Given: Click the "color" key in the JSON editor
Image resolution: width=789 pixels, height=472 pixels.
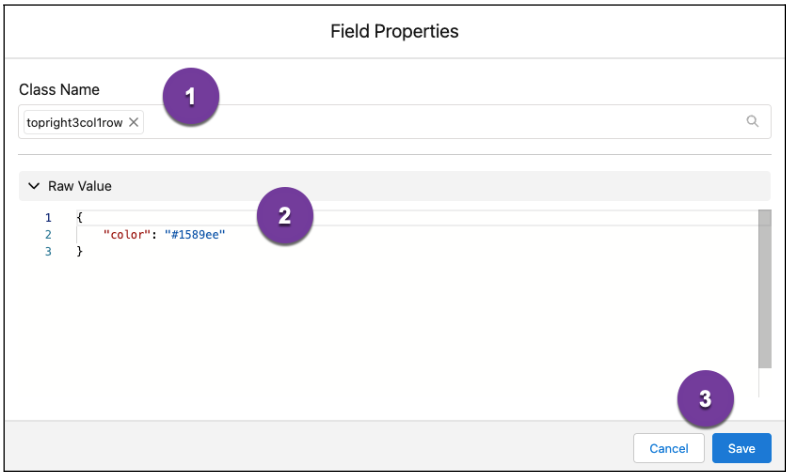Looking at the screenshot, I should click(127, 234).
